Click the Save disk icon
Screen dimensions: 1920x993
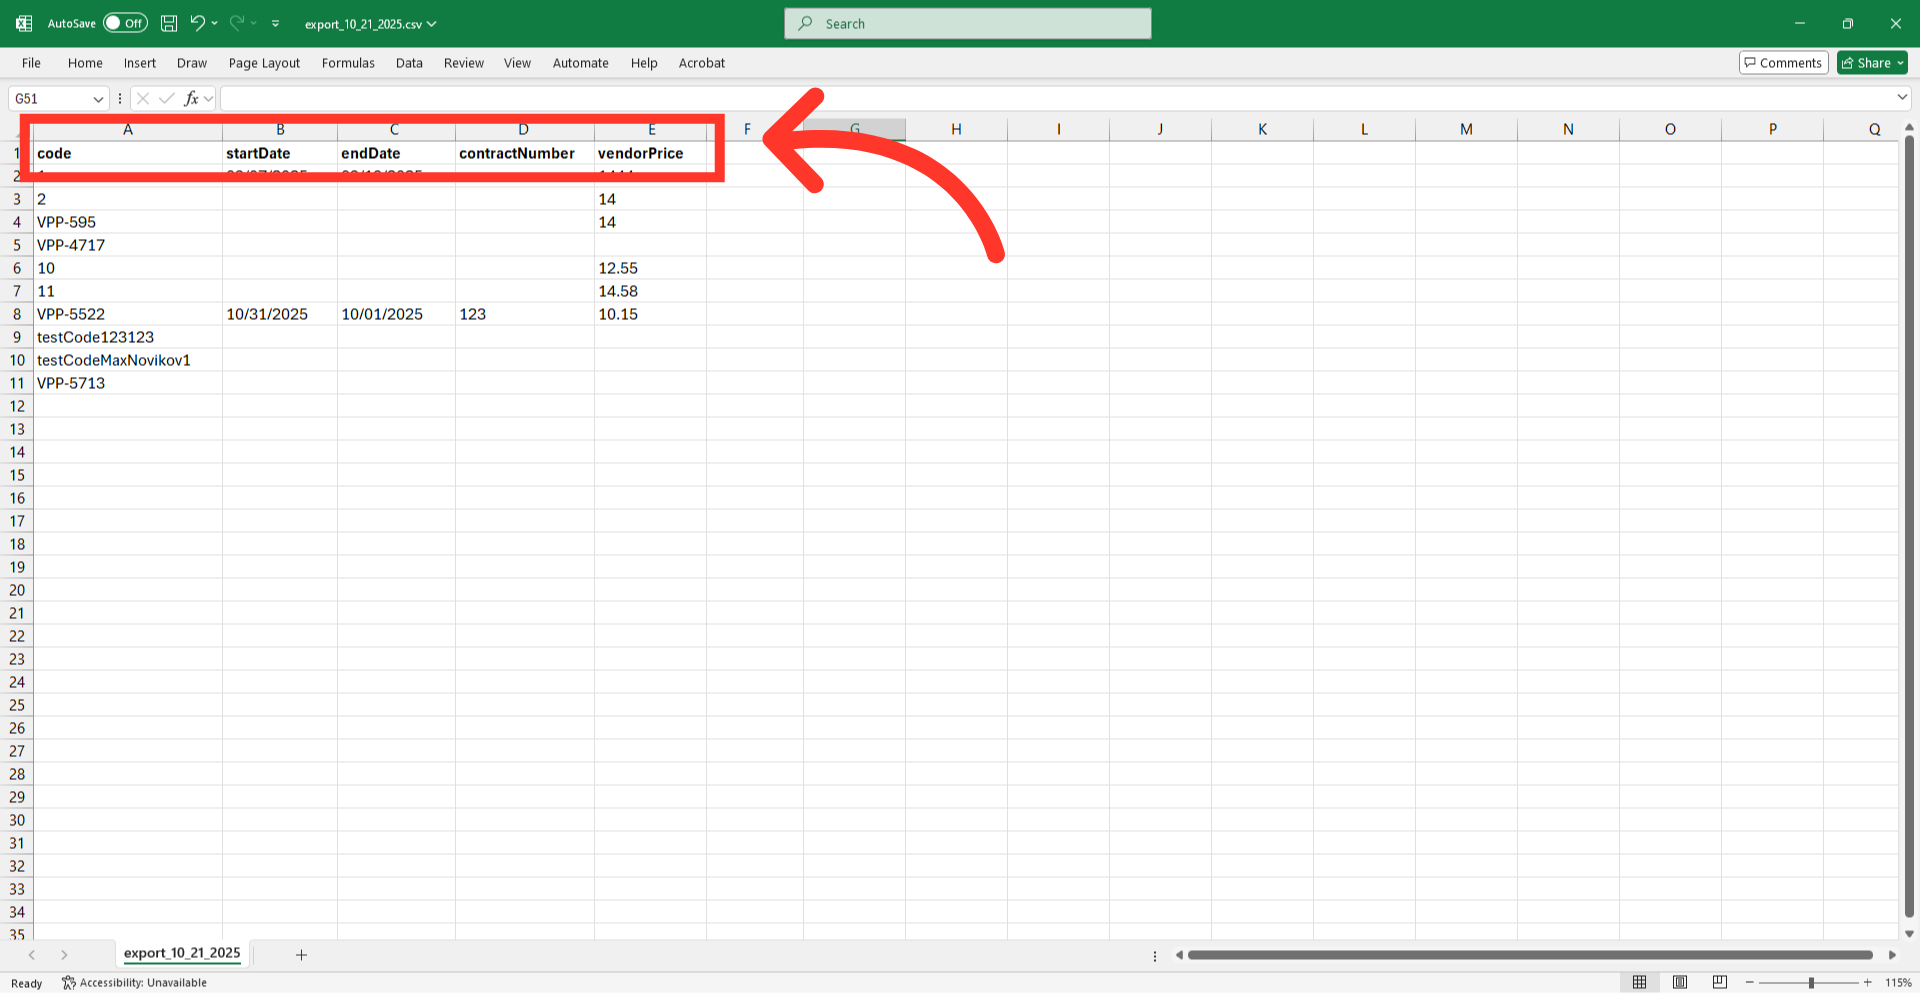point(169,23)
